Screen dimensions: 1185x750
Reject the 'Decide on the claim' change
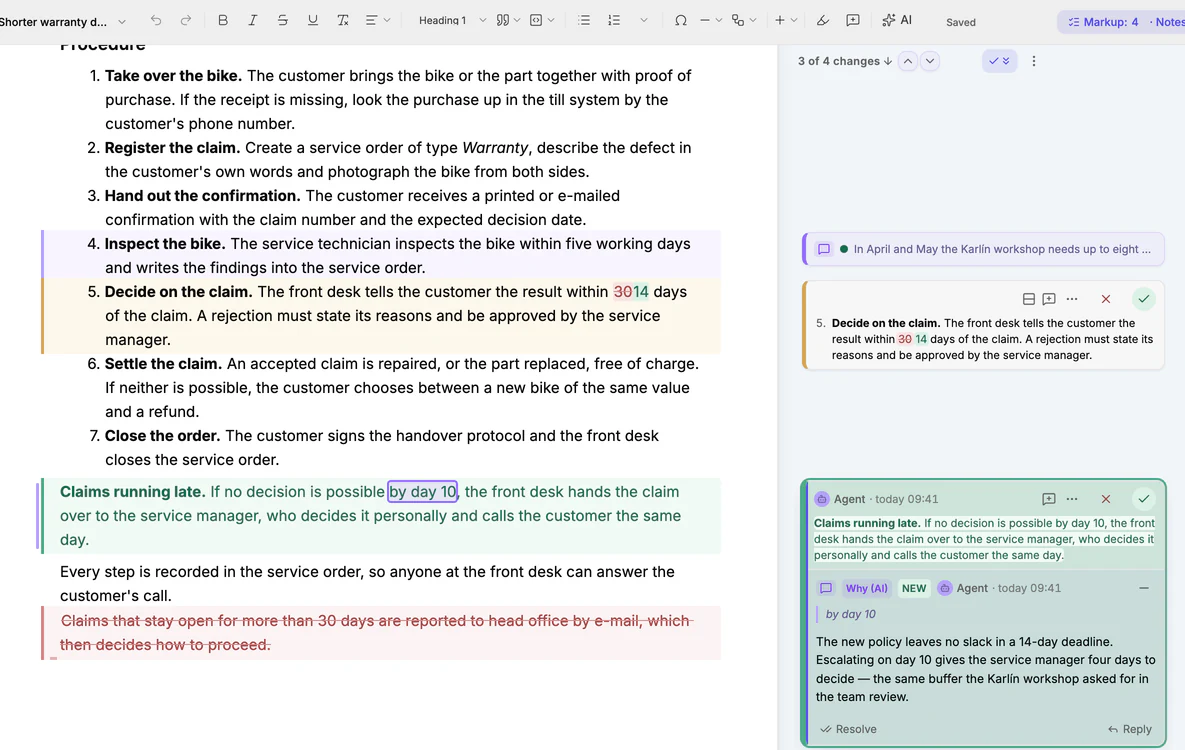coord(1106,299)
